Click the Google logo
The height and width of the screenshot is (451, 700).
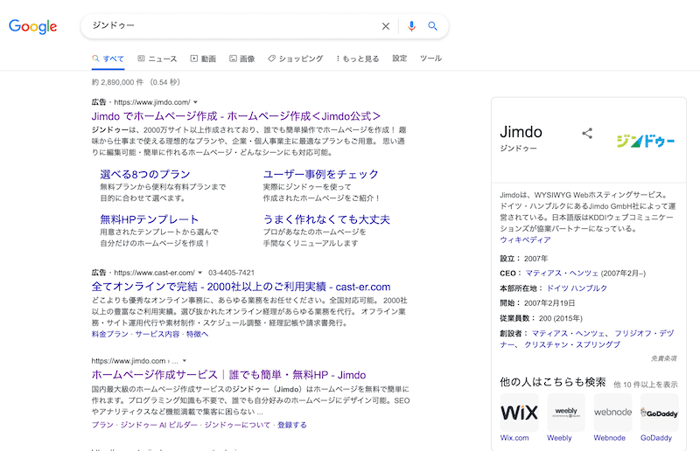(x=33, y=26)
